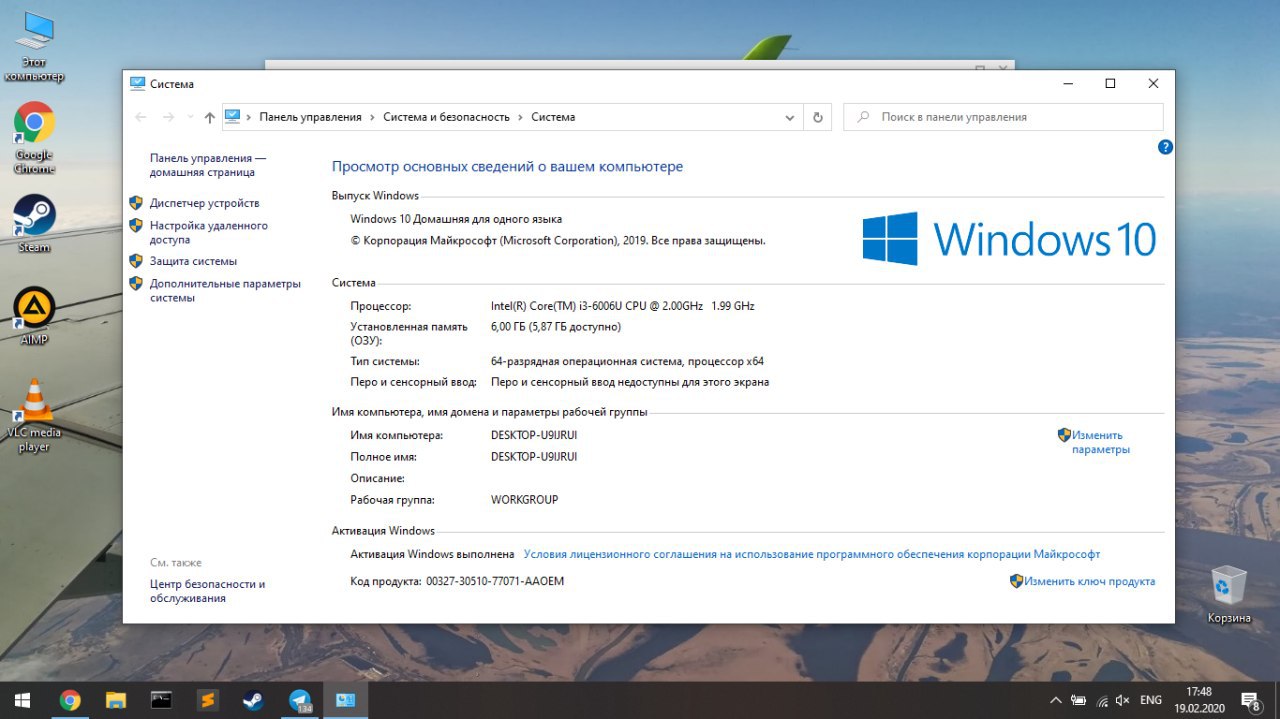Viewport: 1280px width, 719px height.
Task: Click the help question mark icon
Action: pos(1165,147)
